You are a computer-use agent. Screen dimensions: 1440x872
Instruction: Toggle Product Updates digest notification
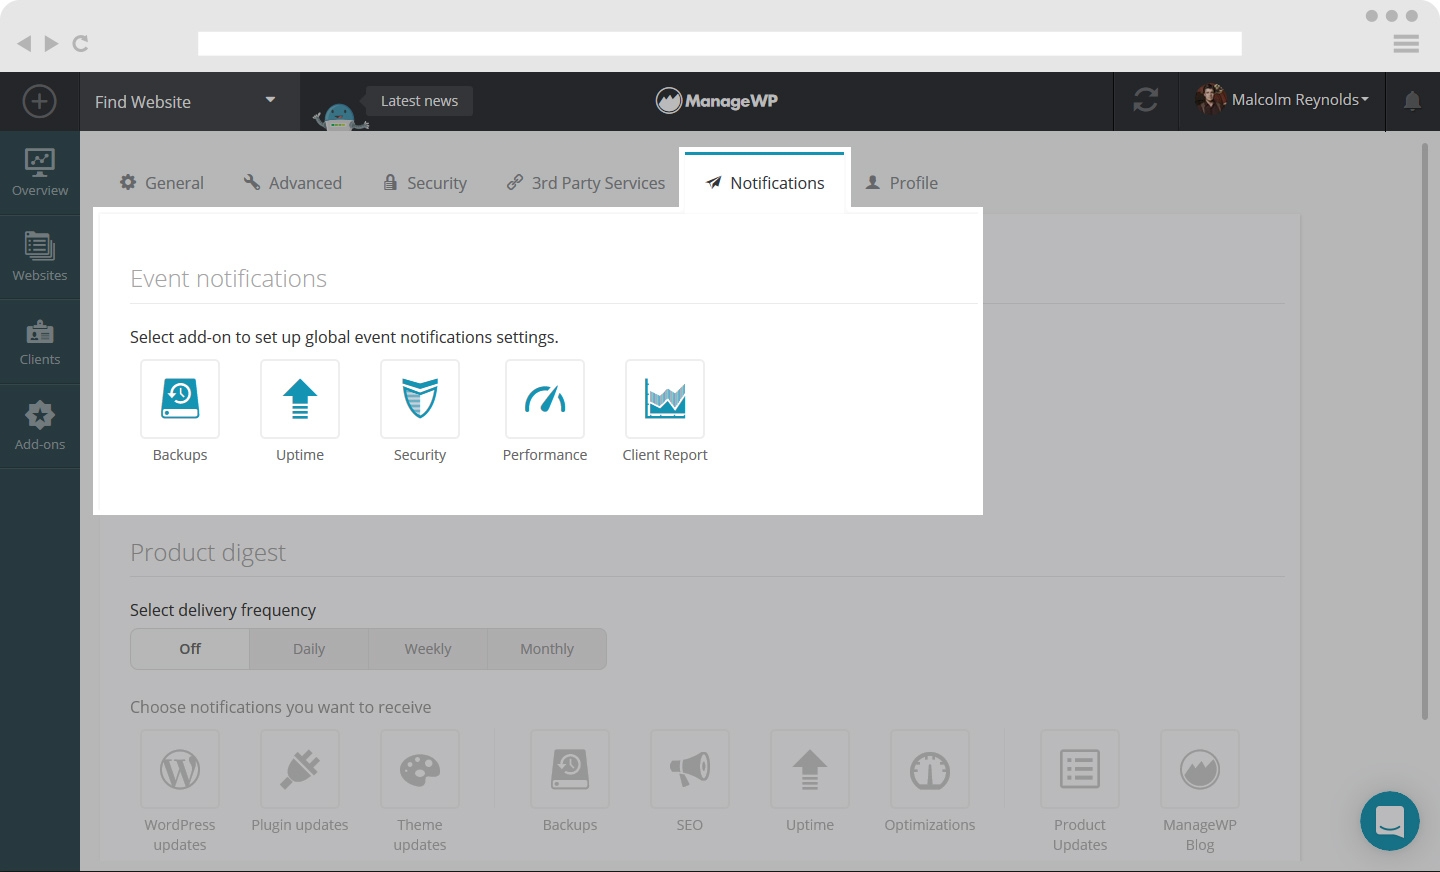pyautogui.click(x=1080, y=769)
